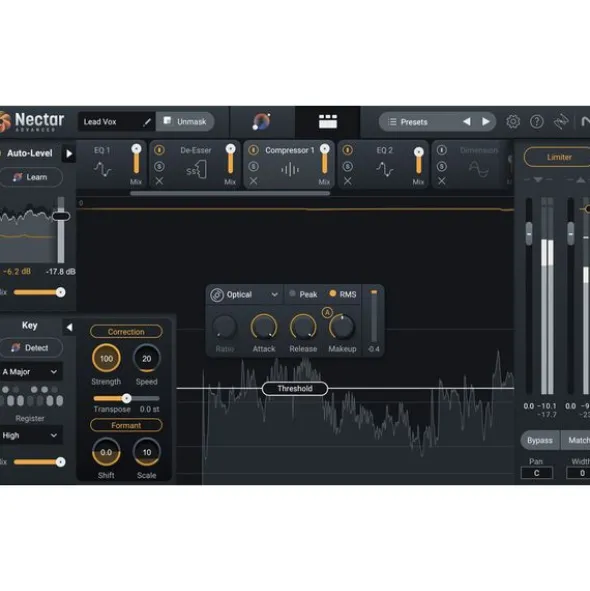Select the Dimension module wave icon
Image resolution: width=590 pixels, height=591 pixels.
[x=478, y=169]
